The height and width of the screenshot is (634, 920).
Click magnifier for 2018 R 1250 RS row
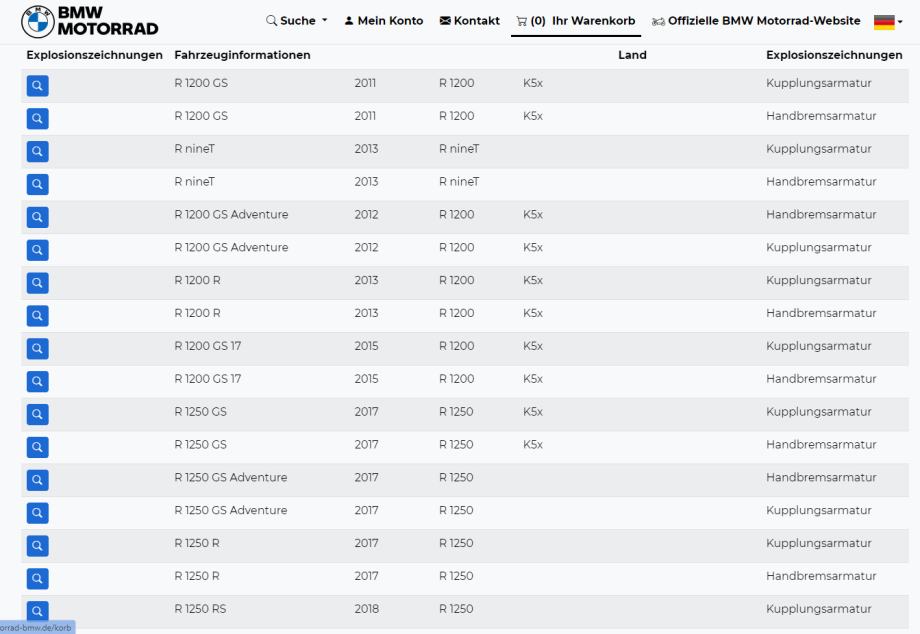pyautogui.click(x=37, y=611)
